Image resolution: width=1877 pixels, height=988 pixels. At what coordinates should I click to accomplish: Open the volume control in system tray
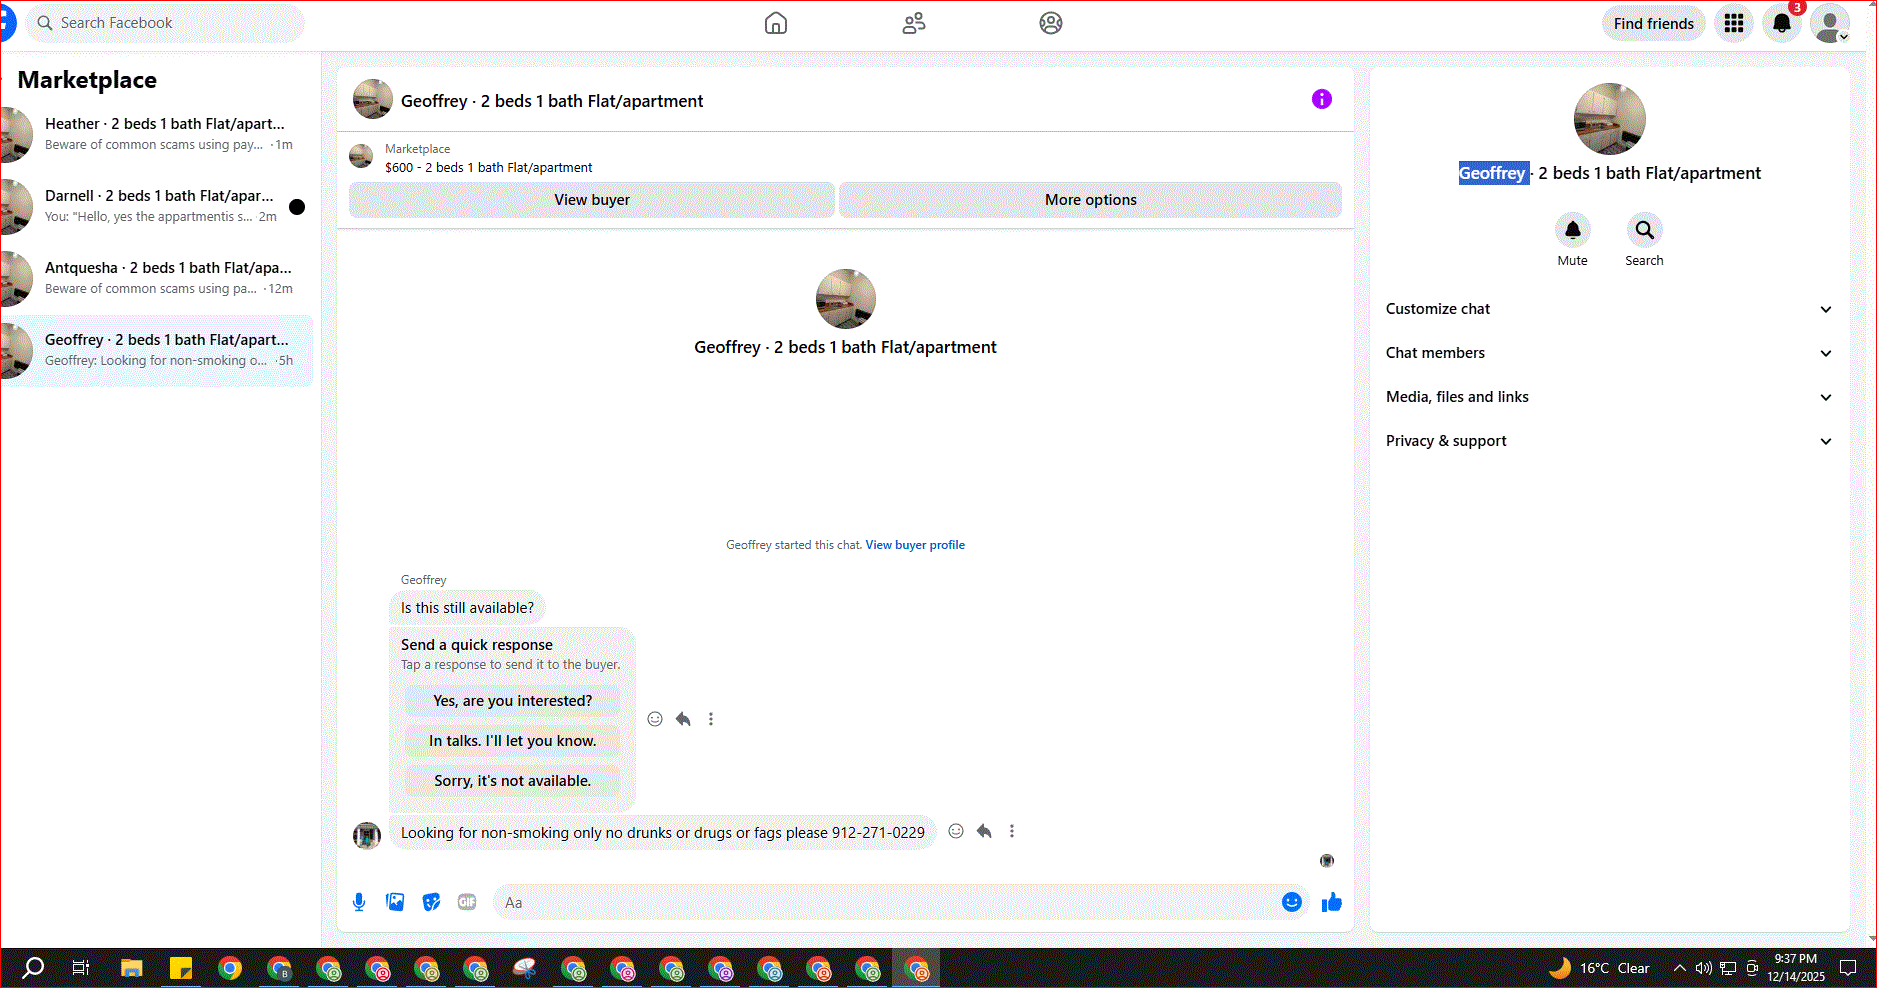tap(1704, 968)
